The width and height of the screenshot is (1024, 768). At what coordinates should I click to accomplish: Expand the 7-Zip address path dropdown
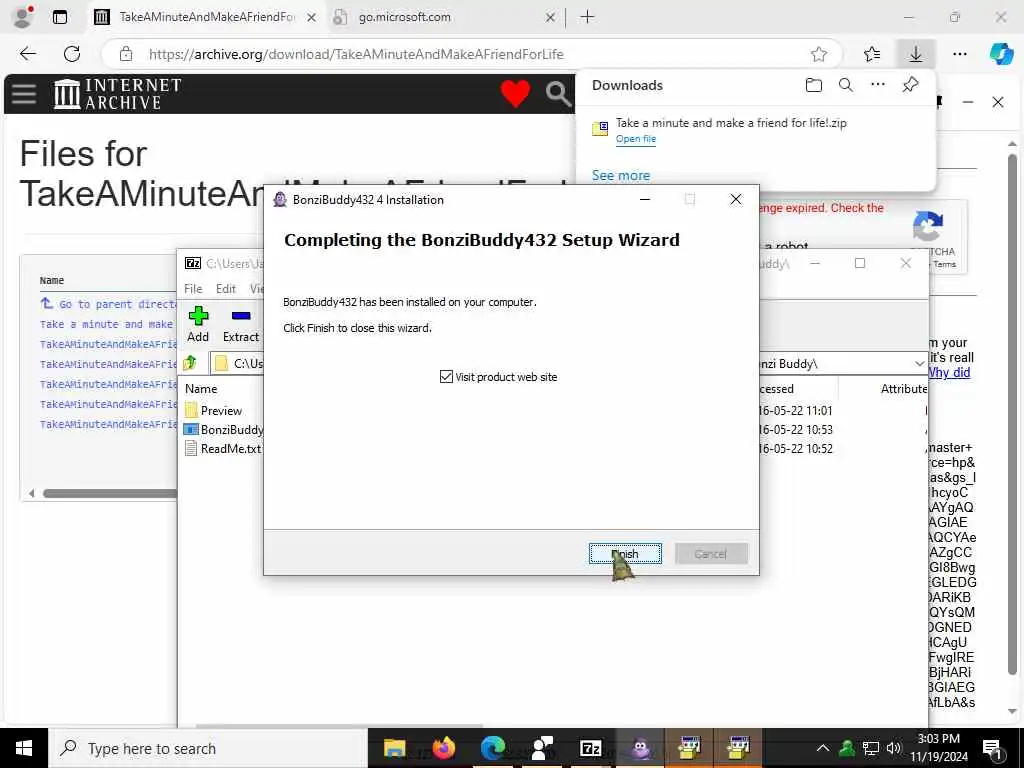point(919,364)
